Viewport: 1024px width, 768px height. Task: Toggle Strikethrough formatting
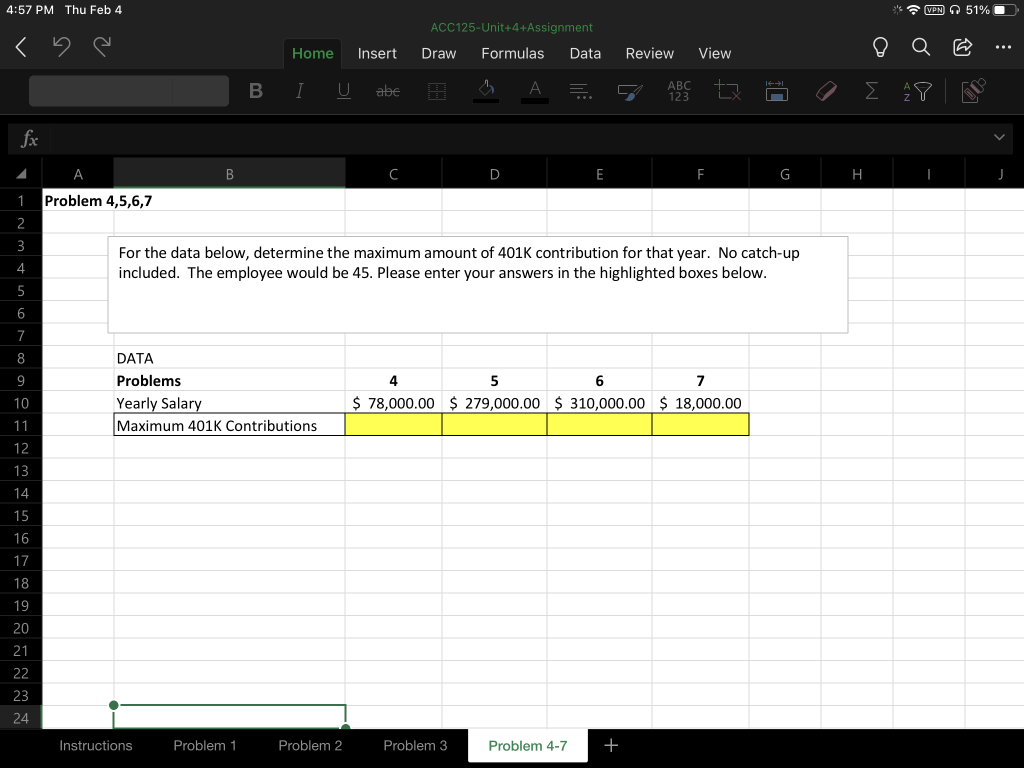388,91
